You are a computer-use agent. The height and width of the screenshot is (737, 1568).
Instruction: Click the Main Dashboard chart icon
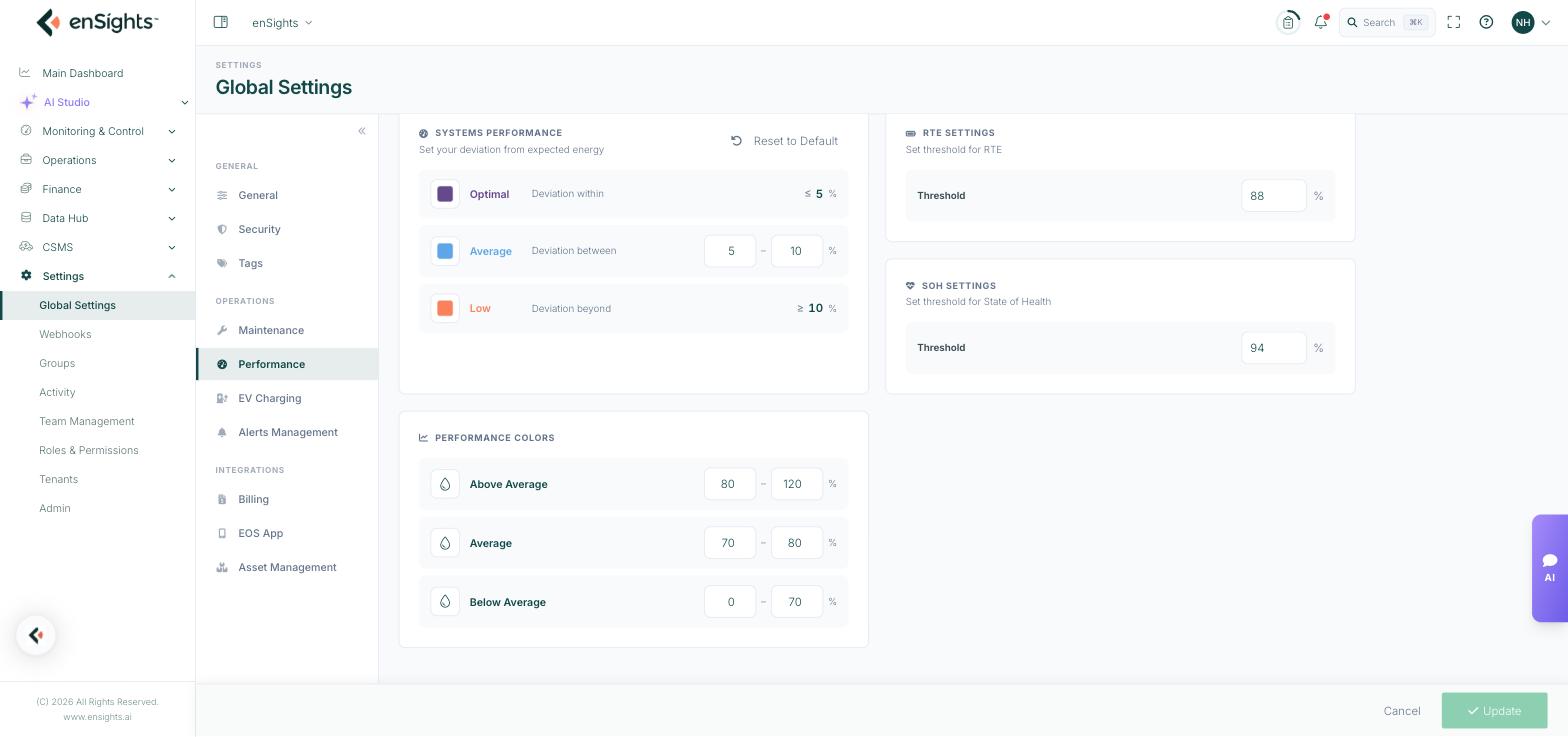point(25,73)
